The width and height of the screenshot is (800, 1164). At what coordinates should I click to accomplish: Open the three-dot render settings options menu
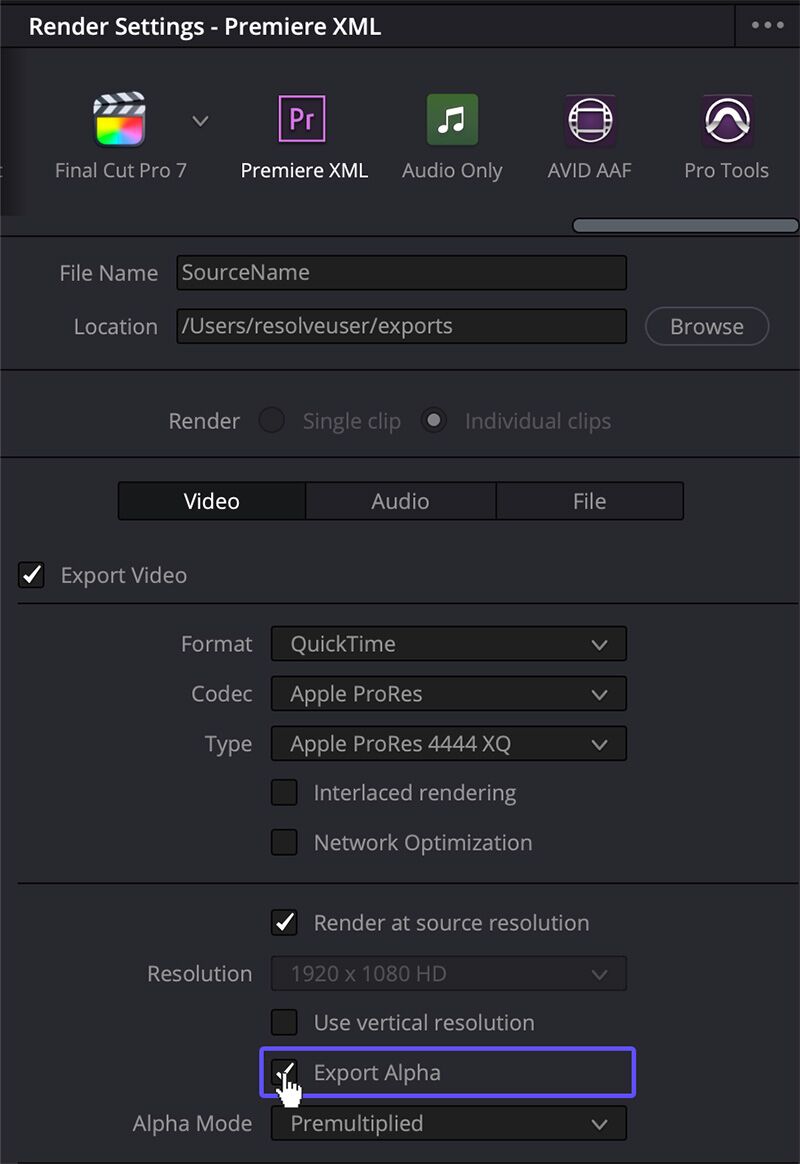tap(767, 25)
